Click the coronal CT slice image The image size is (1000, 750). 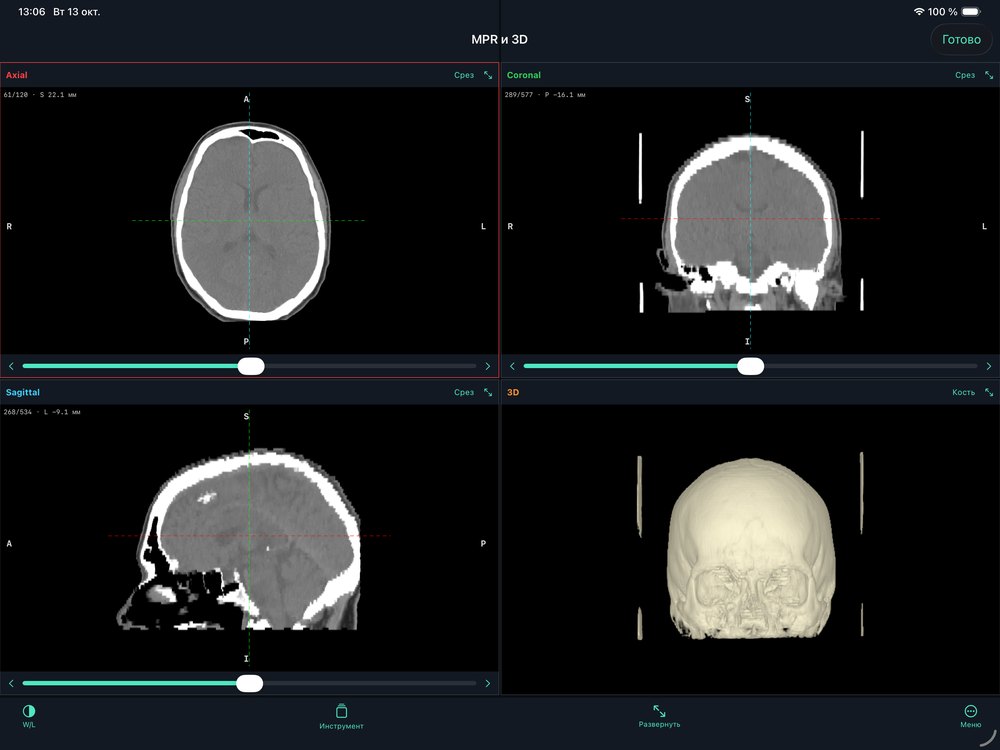pos(751,223)
